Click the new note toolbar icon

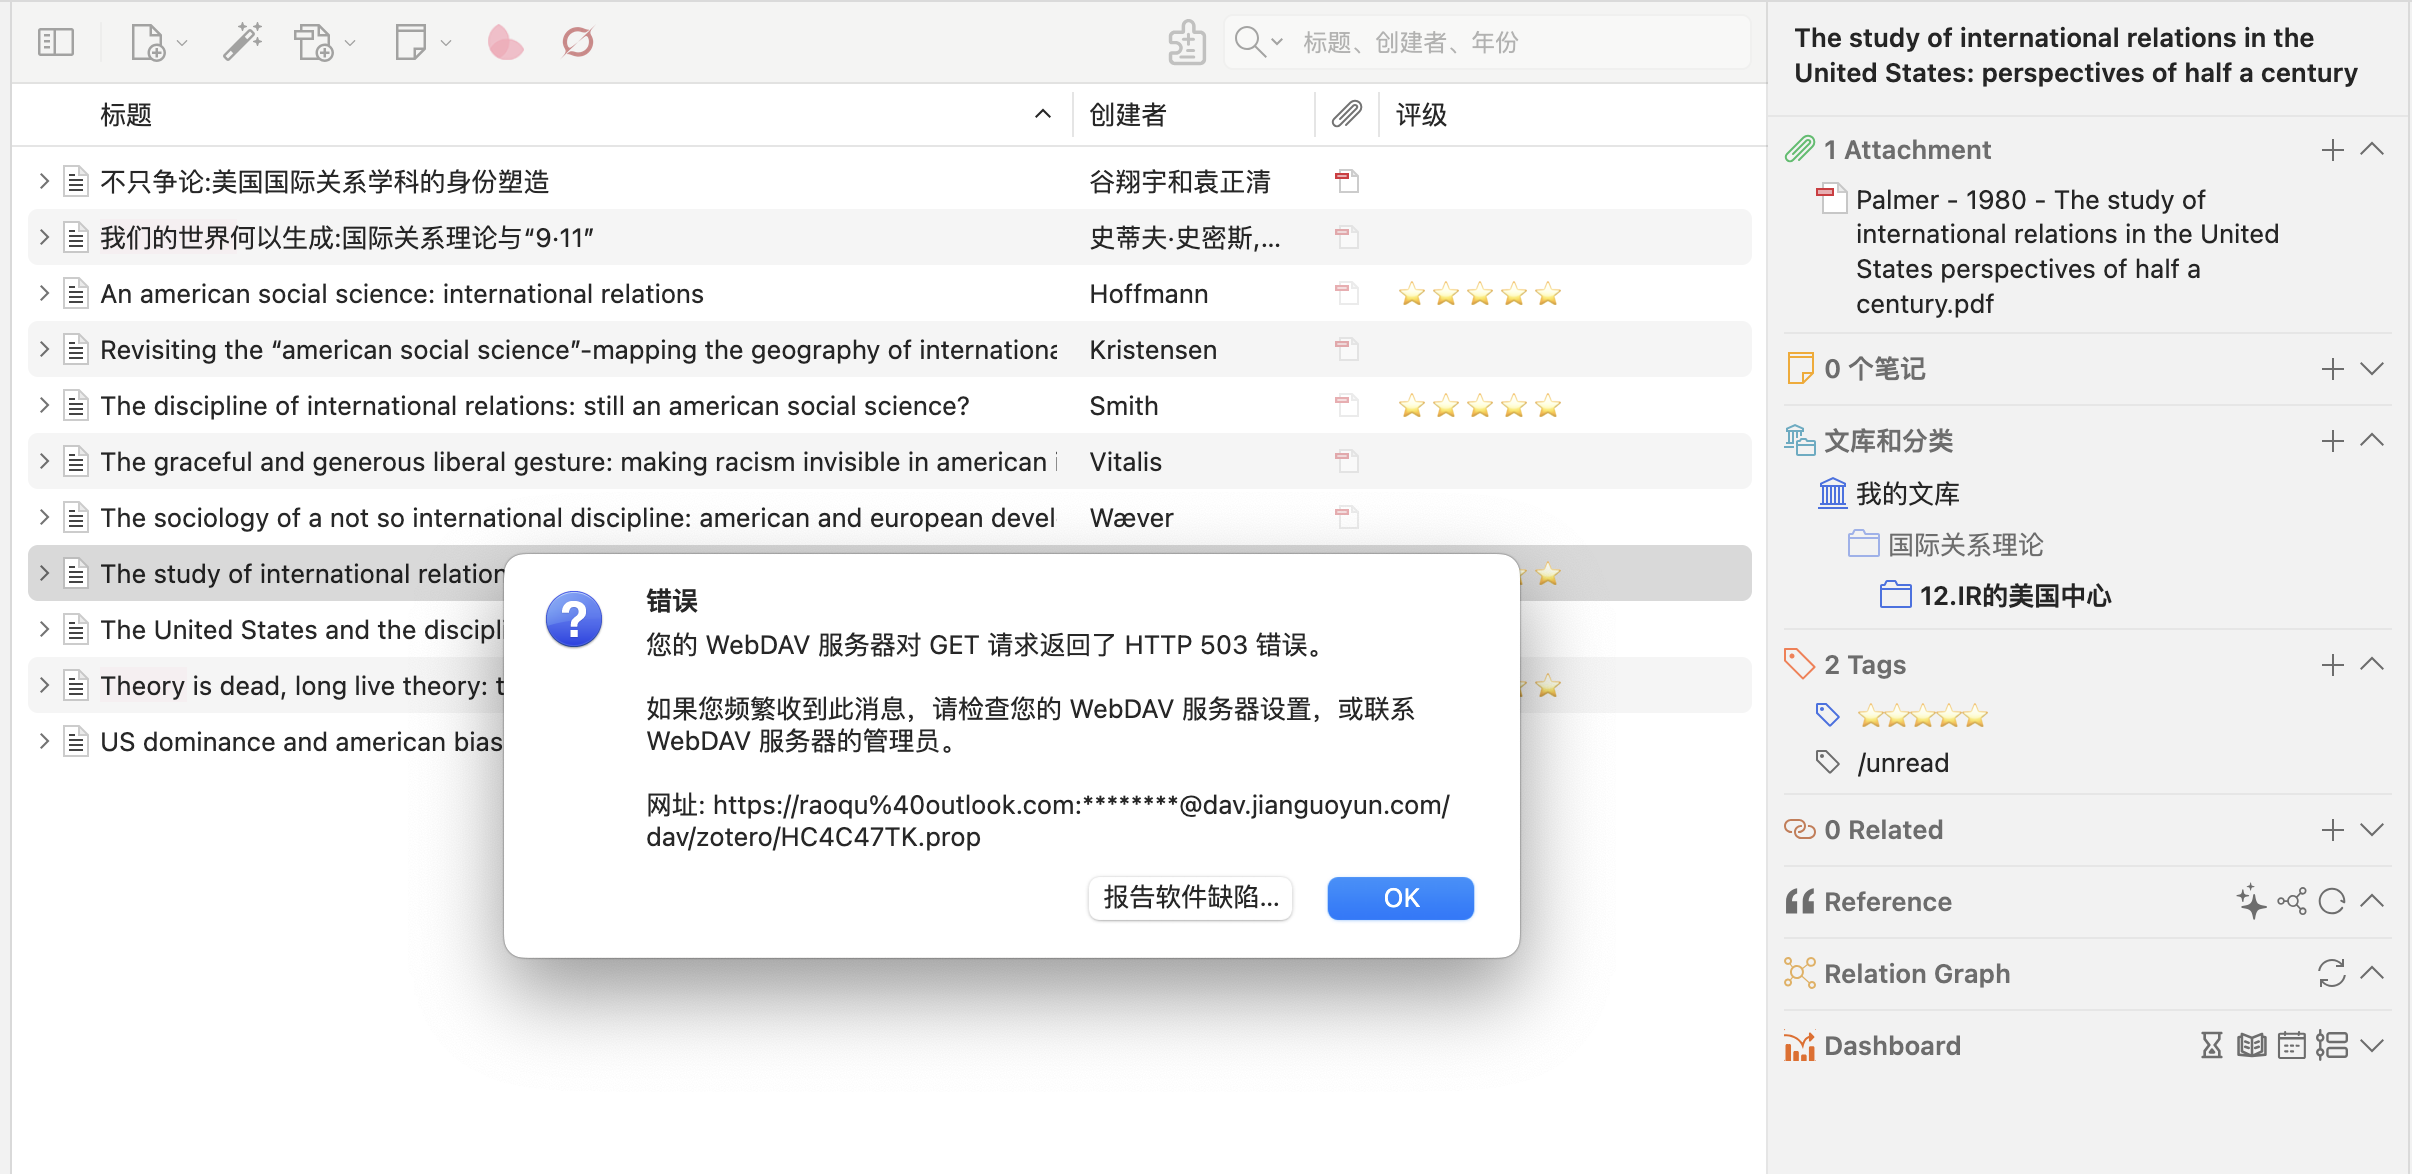coord(411,42)
